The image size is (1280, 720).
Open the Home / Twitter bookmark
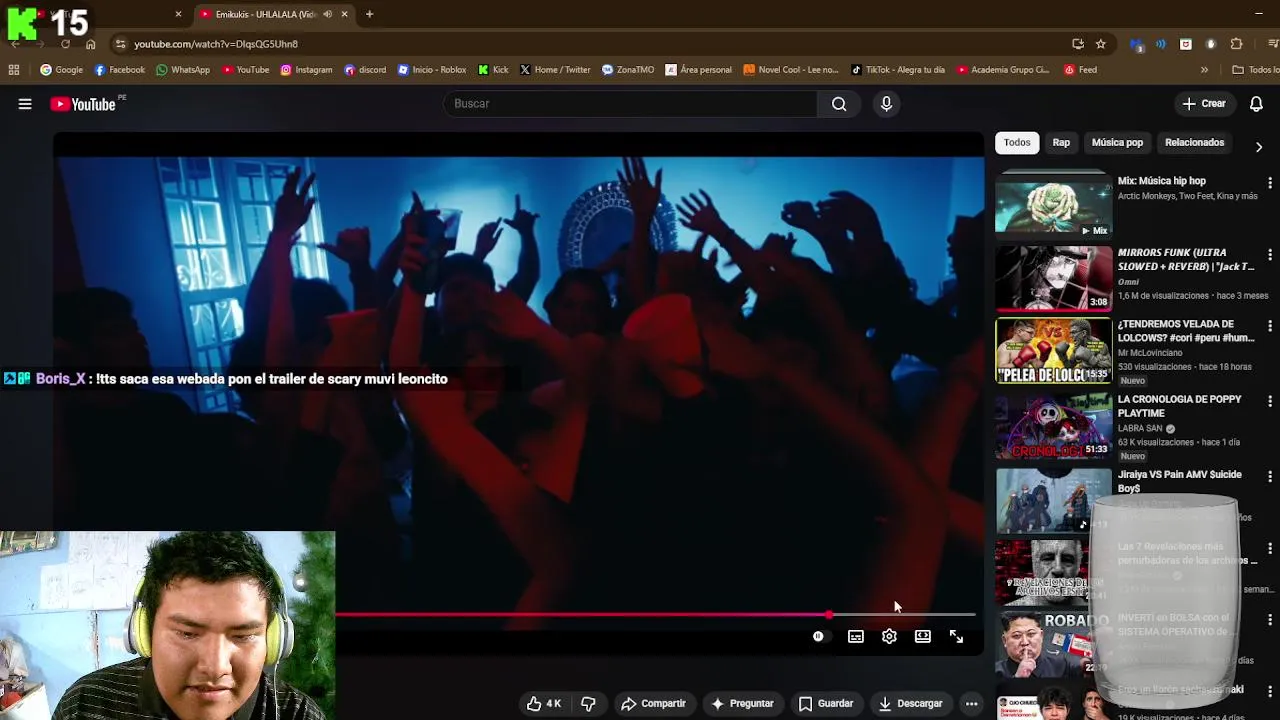click(x=555, y=70)
